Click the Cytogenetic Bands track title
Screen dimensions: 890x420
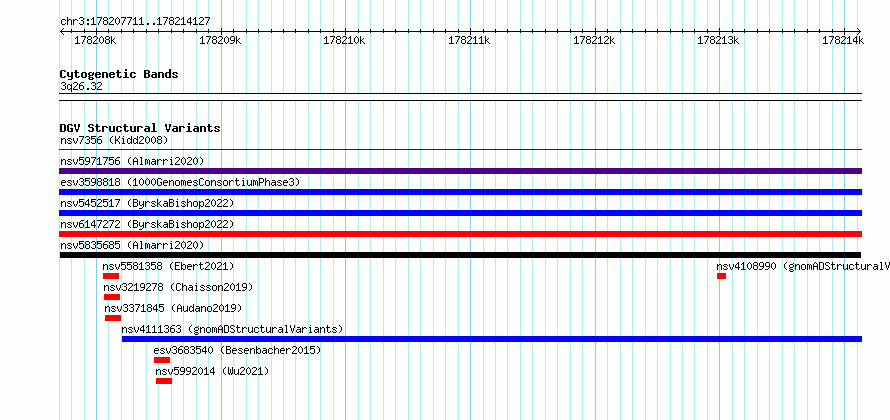tap(119, 74)
